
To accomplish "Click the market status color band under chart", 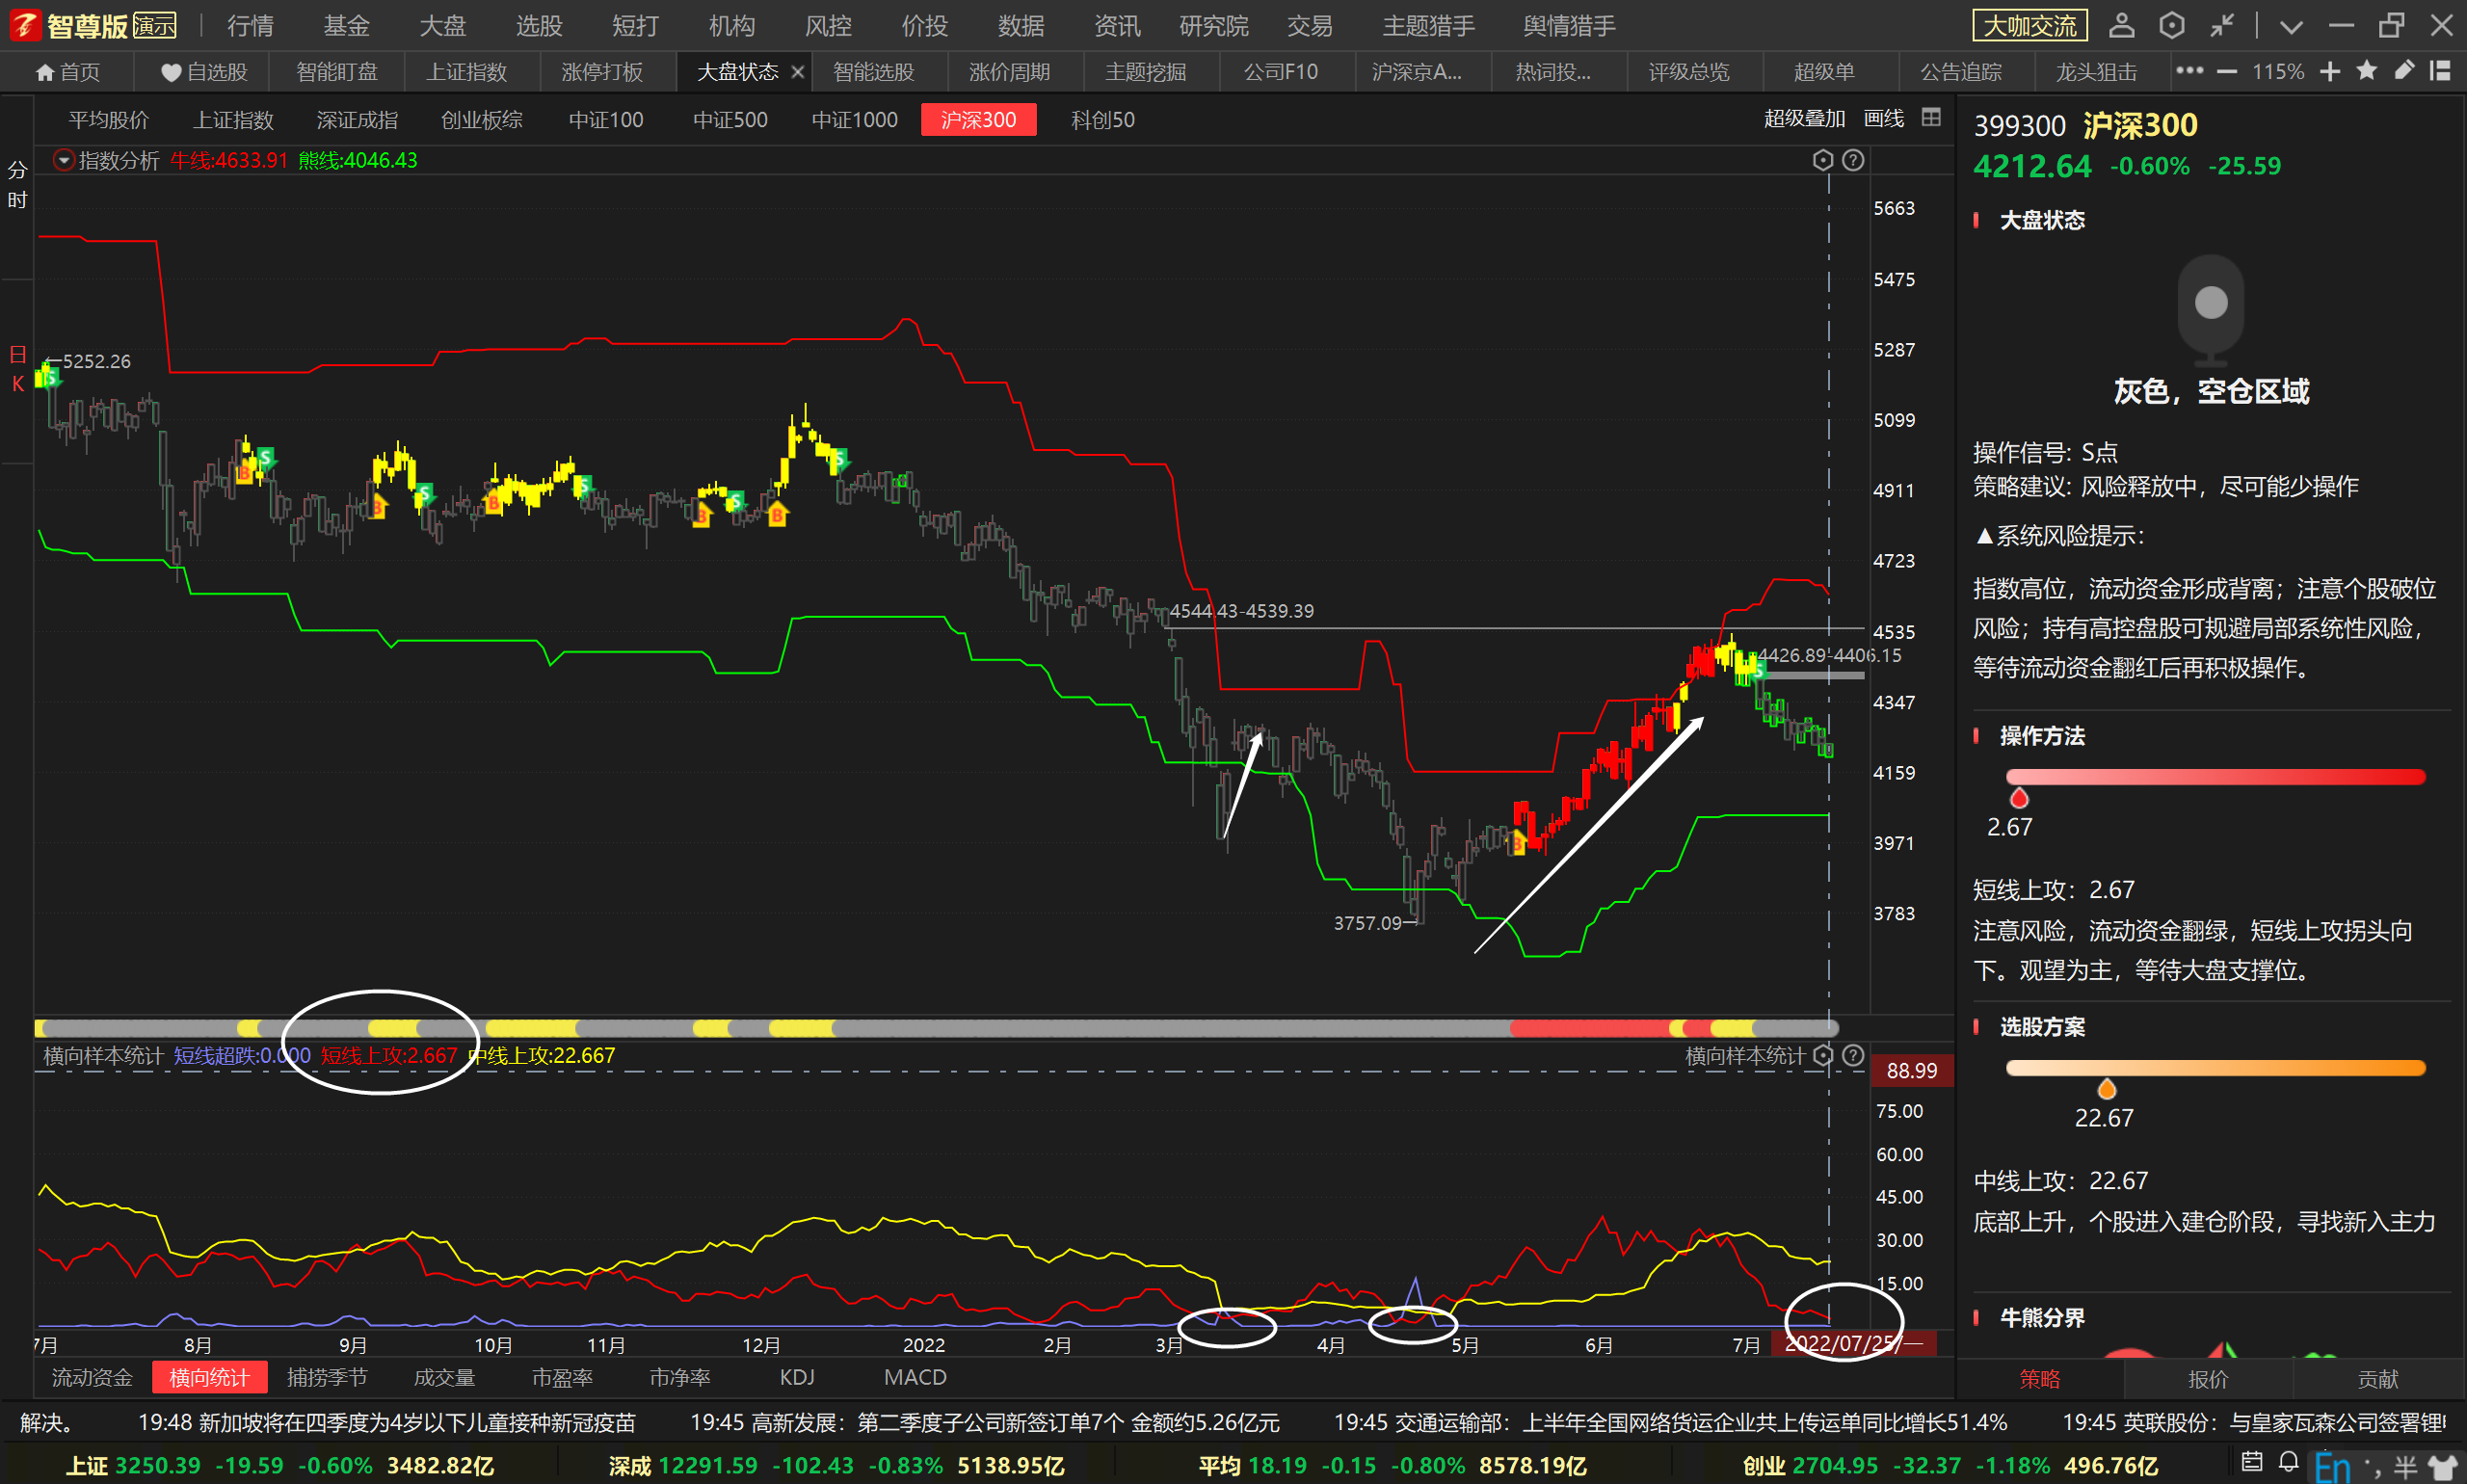I will pyautogui.click(x=935, y=1027).
